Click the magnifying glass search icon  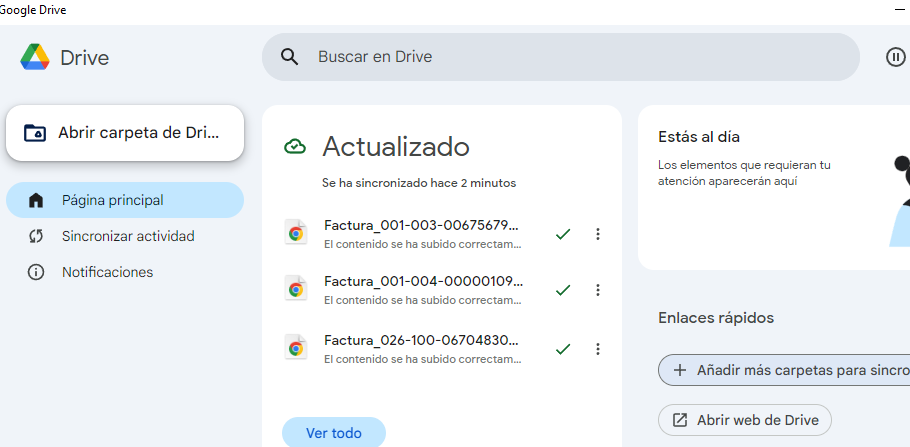point(290,57)
